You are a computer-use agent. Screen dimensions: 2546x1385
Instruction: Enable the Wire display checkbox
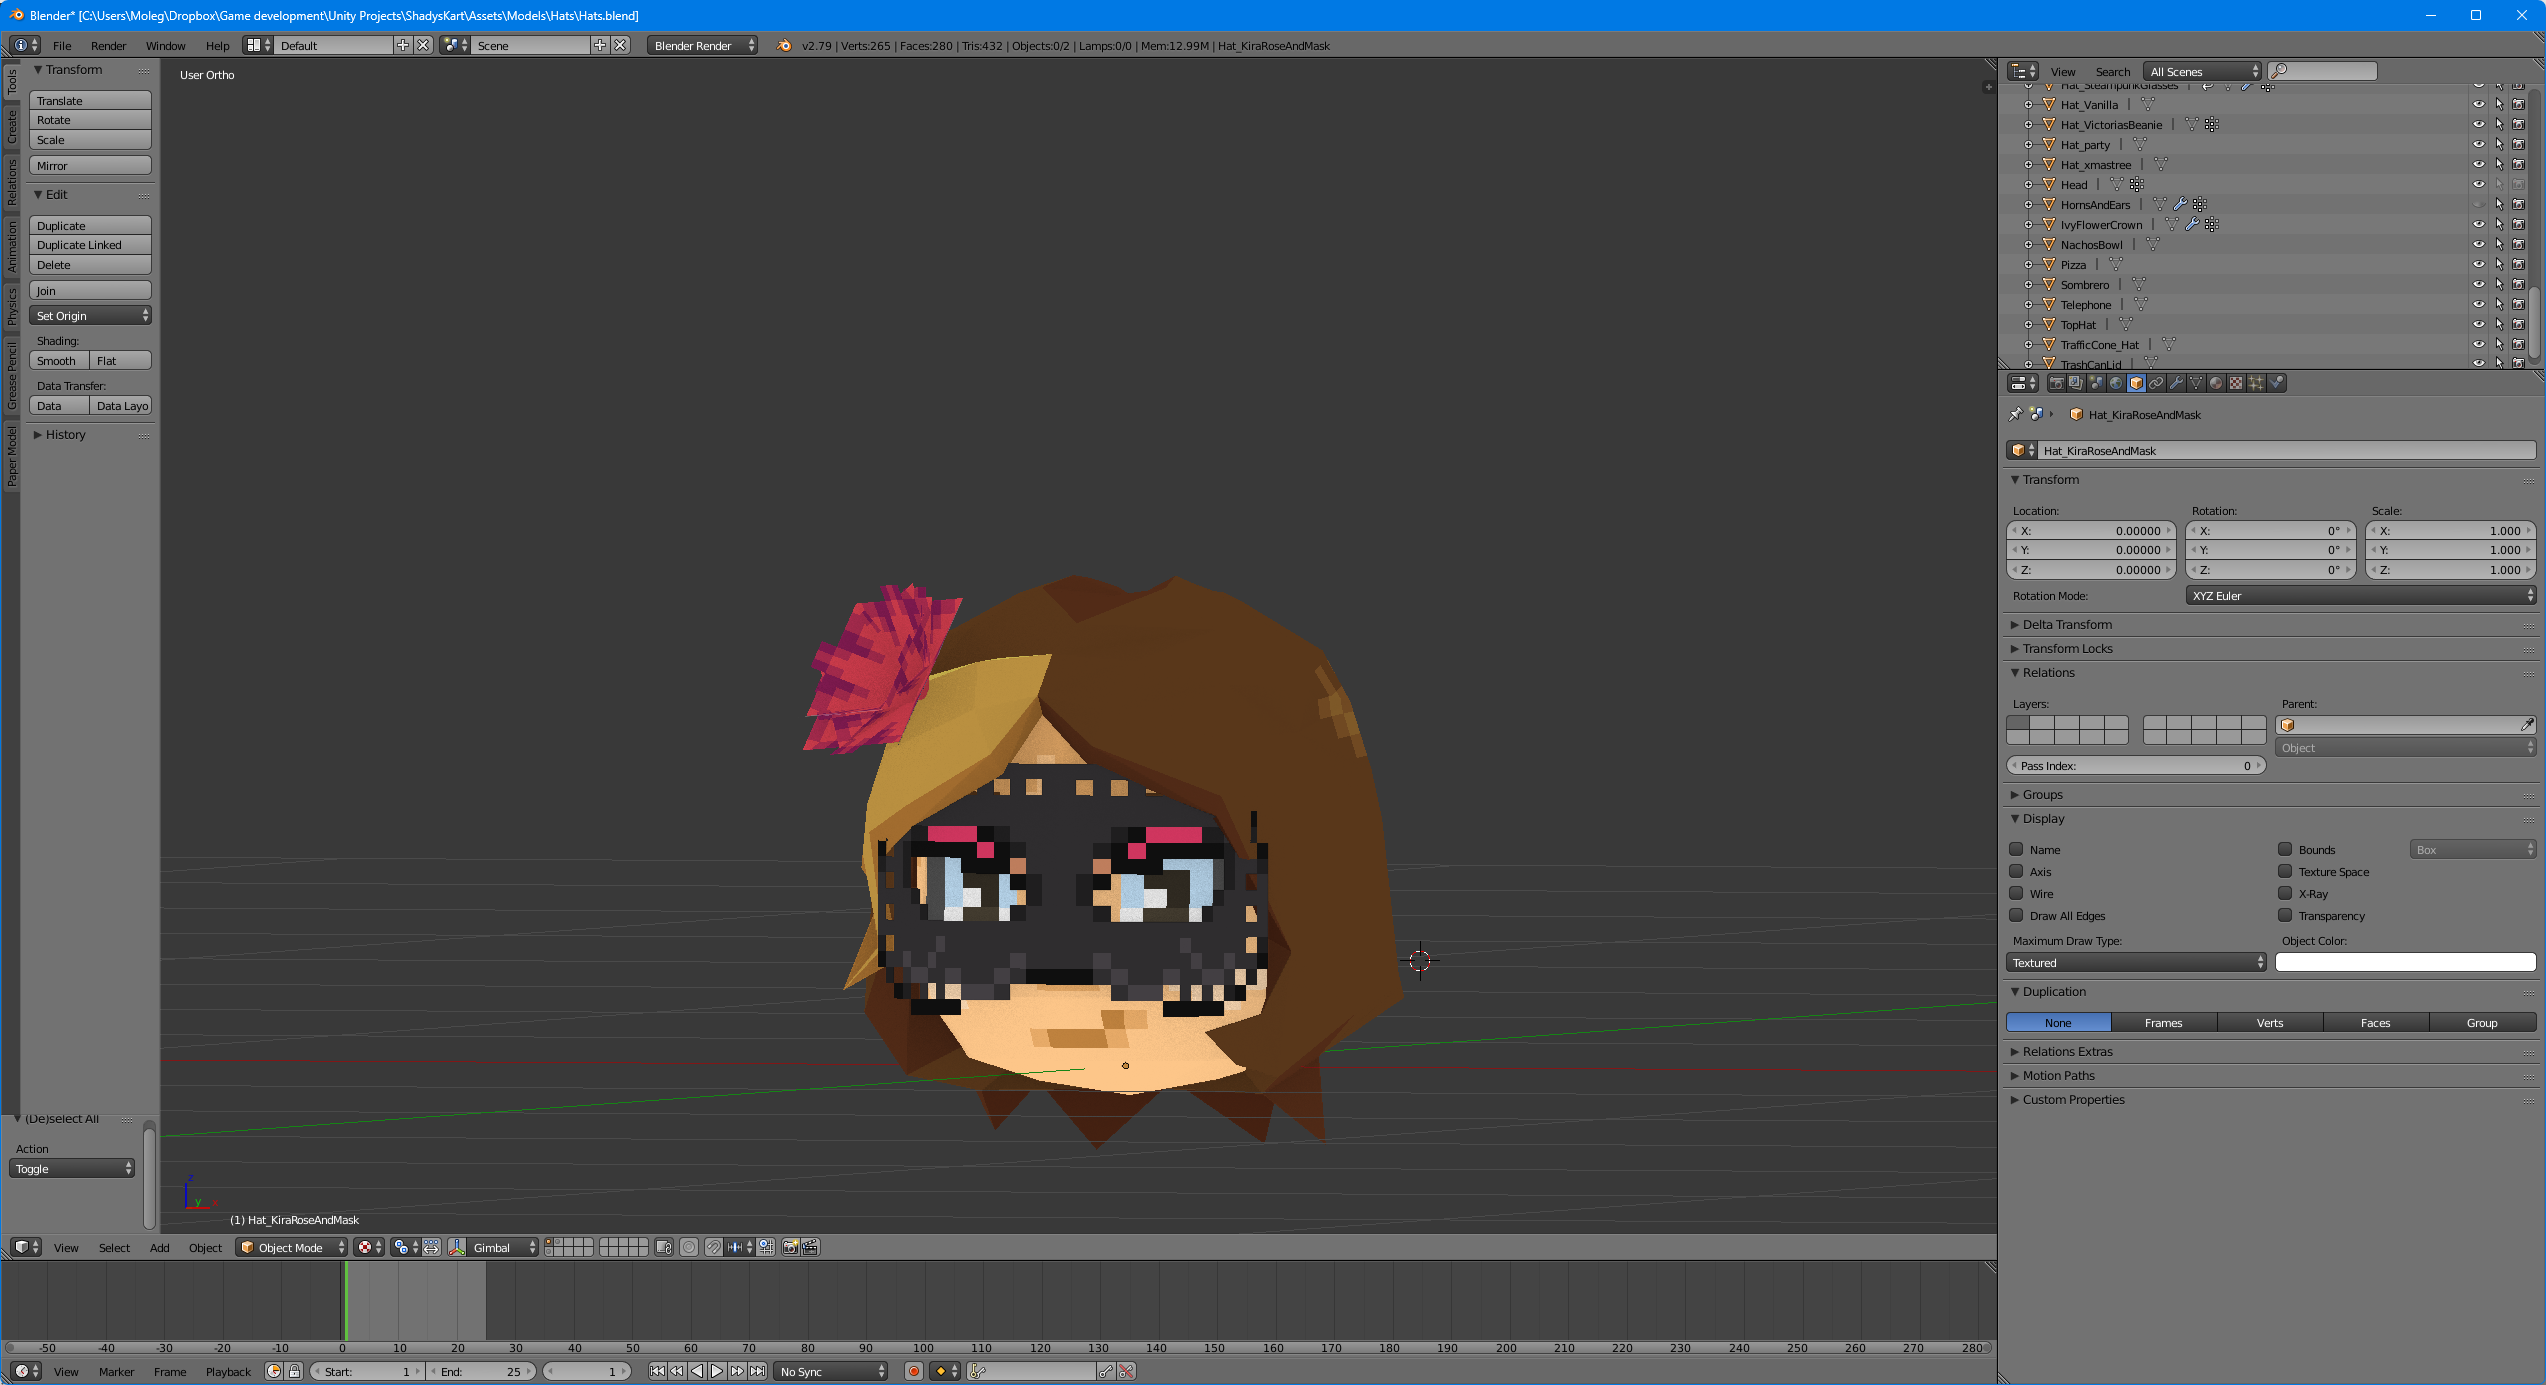pos(2017,893)
